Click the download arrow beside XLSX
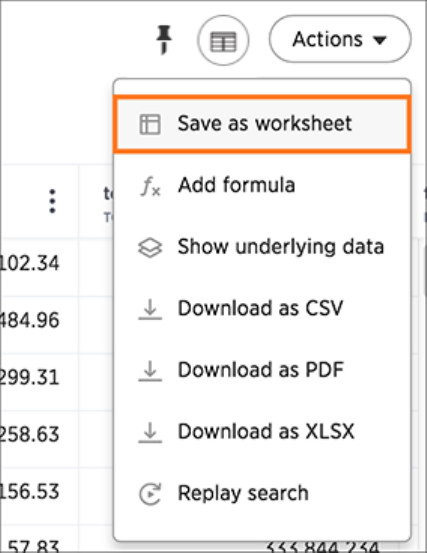The width and height of the screenshot is (427, 553). click(150, 432)
